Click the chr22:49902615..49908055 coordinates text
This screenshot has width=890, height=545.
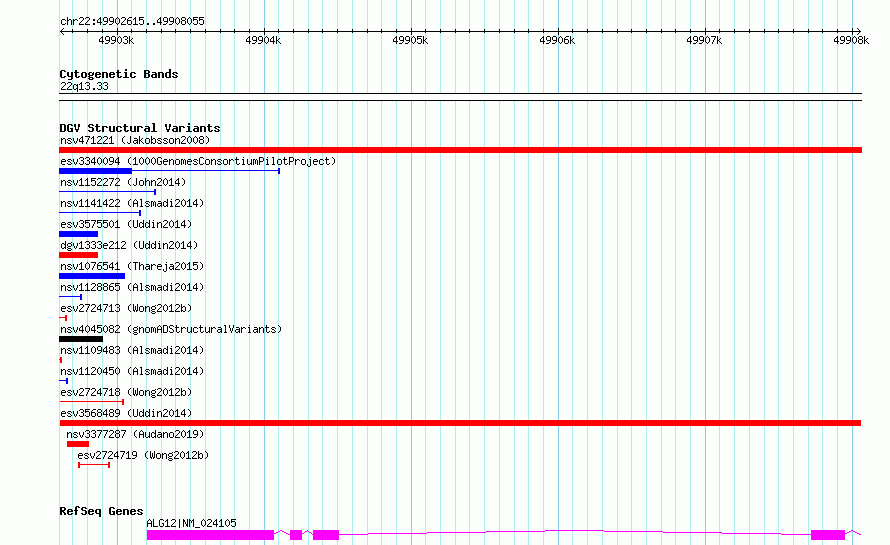coord(132,22)
